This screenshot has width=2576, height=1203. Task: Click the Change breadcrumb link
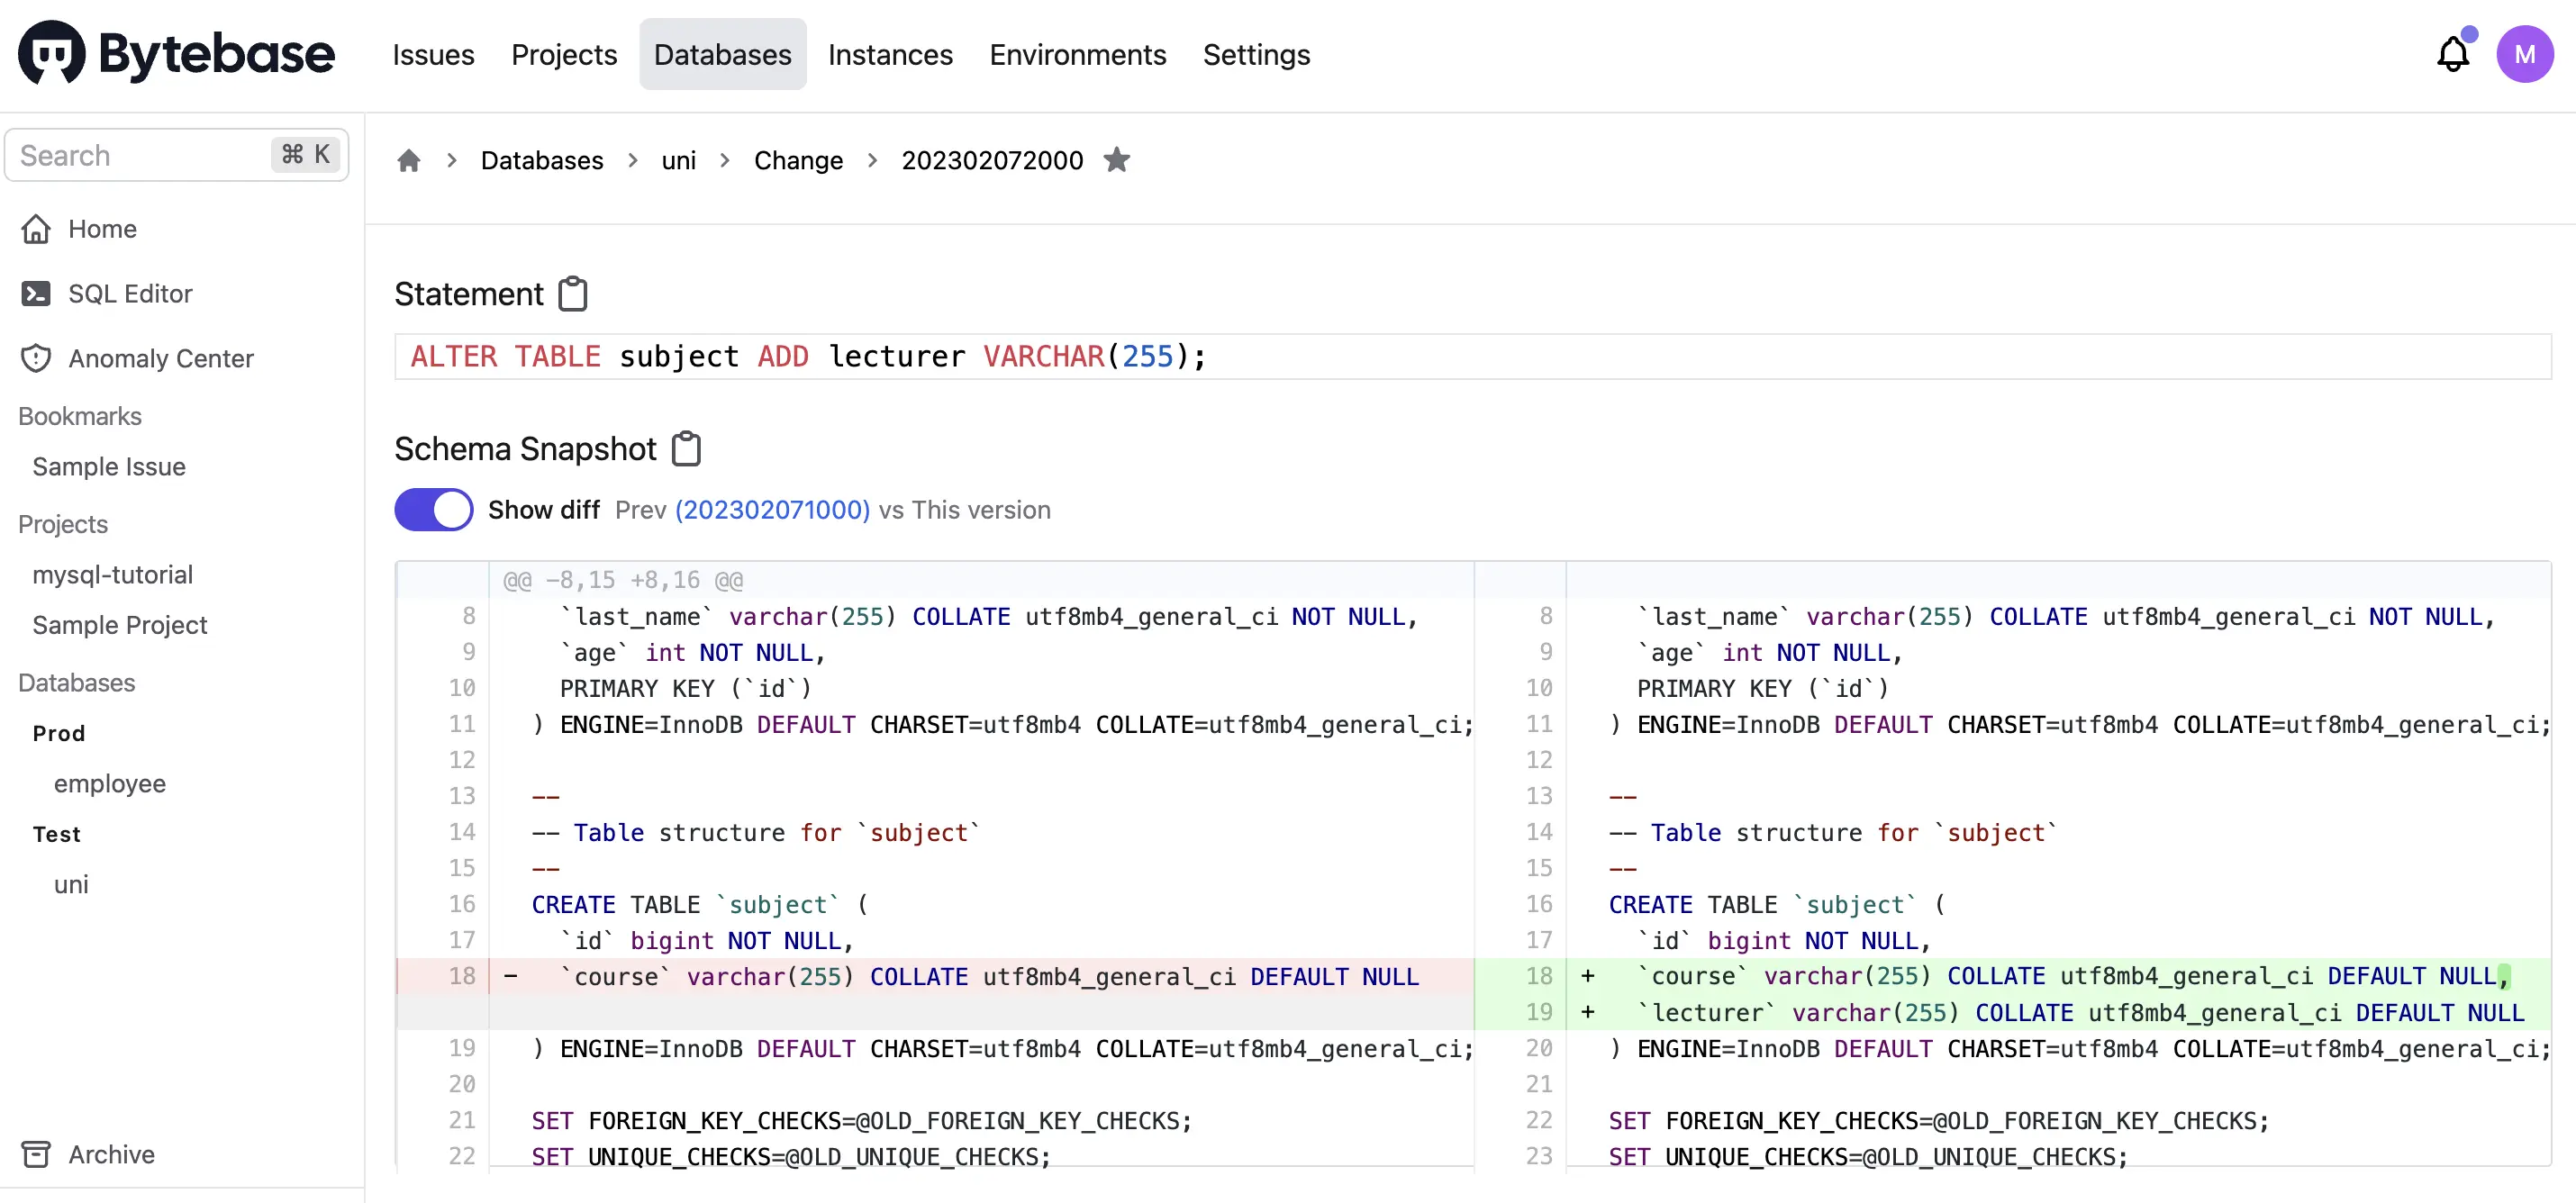click(x=798, y=160)
